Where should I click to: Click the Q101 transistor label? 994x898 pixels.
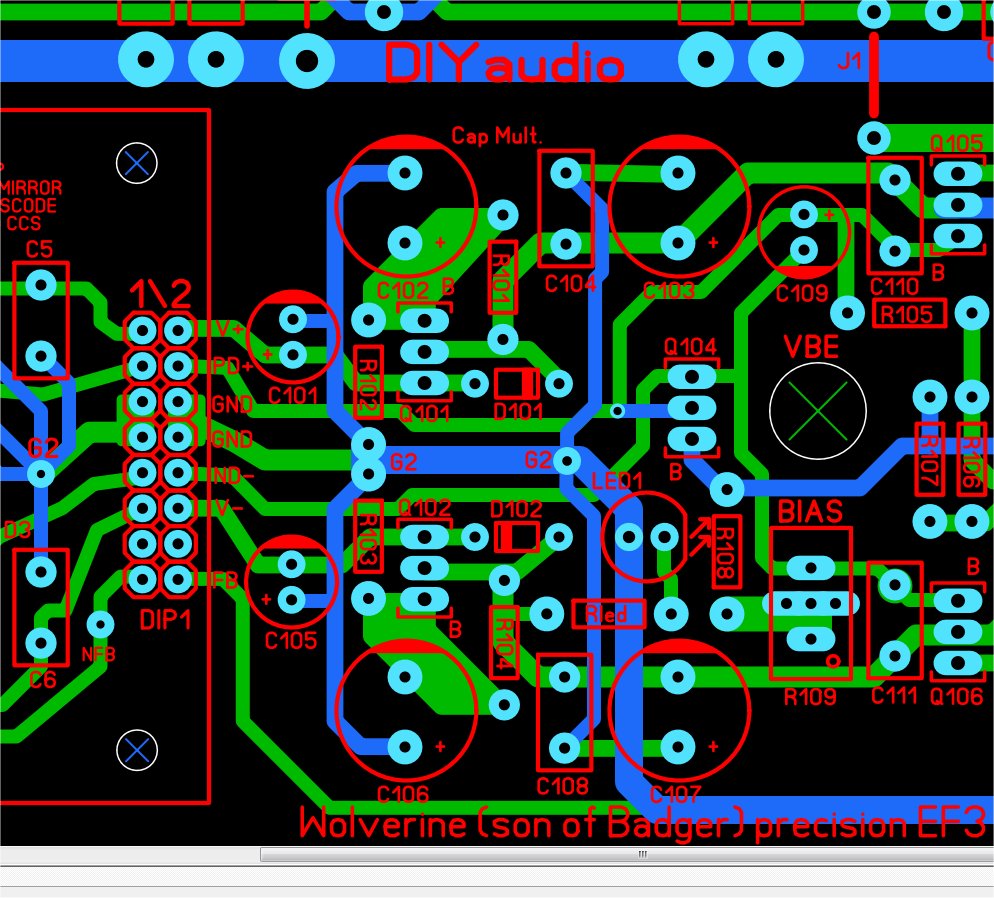[x=424, y=414]
